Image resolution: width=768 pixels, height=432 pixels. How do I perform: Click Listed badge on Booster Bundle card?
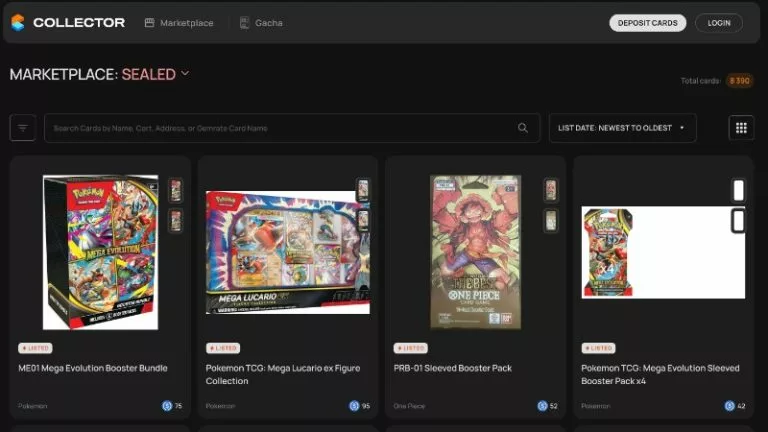(x=35, y=348)
